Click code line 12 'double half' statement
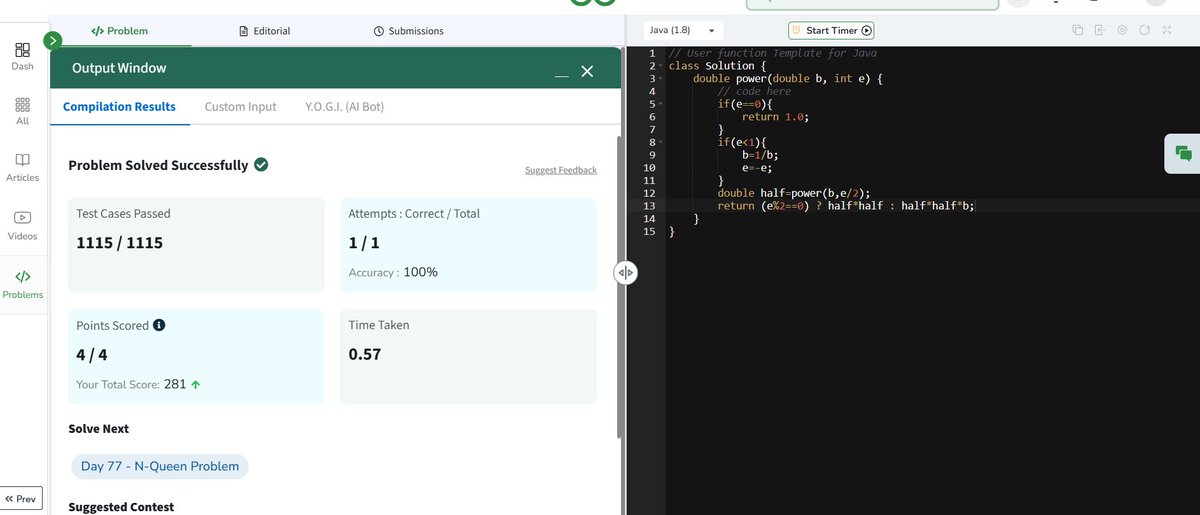Screen dimensions: 1200x515 [793, 193]
